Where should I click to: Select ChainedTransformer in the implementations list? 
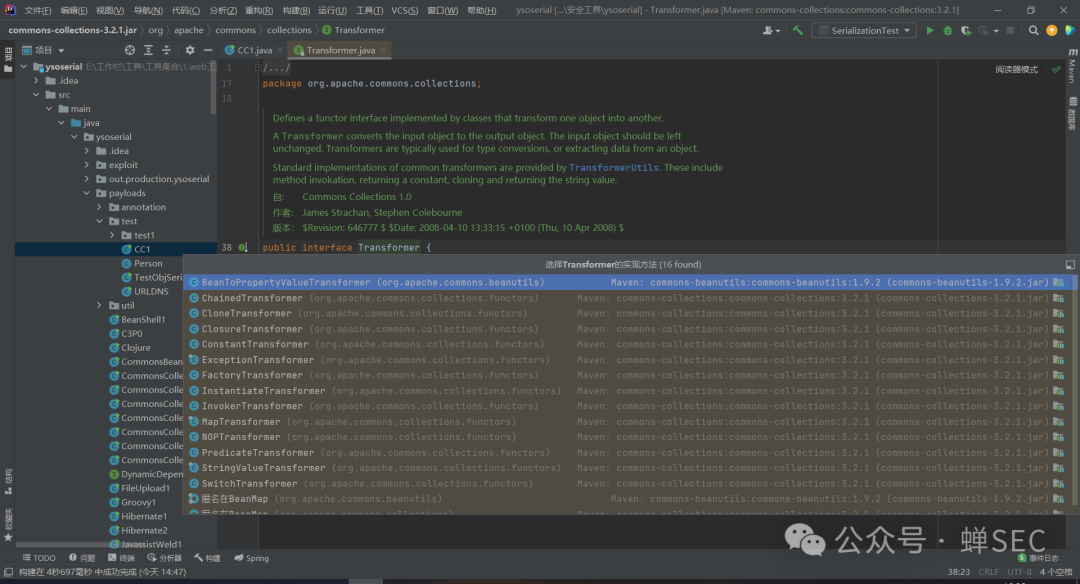pyautogui.click(x=252, y=298)
